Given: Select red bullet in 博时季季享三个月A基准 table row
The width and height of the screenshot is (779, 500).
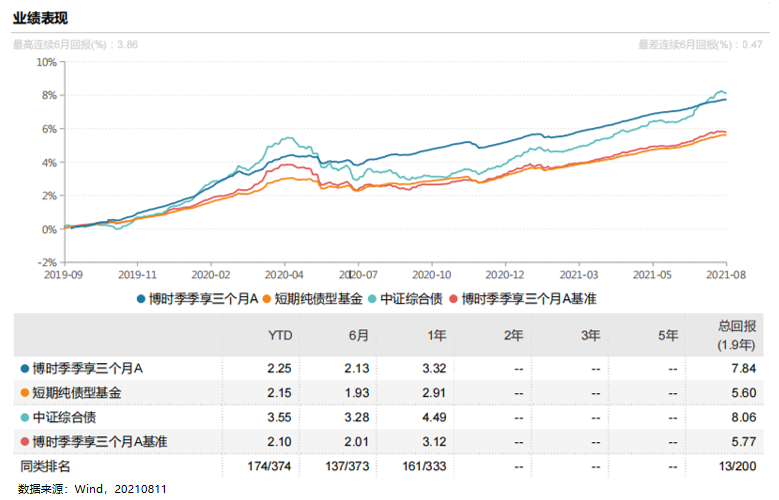Looking at the screenshot, I should 24,441.
